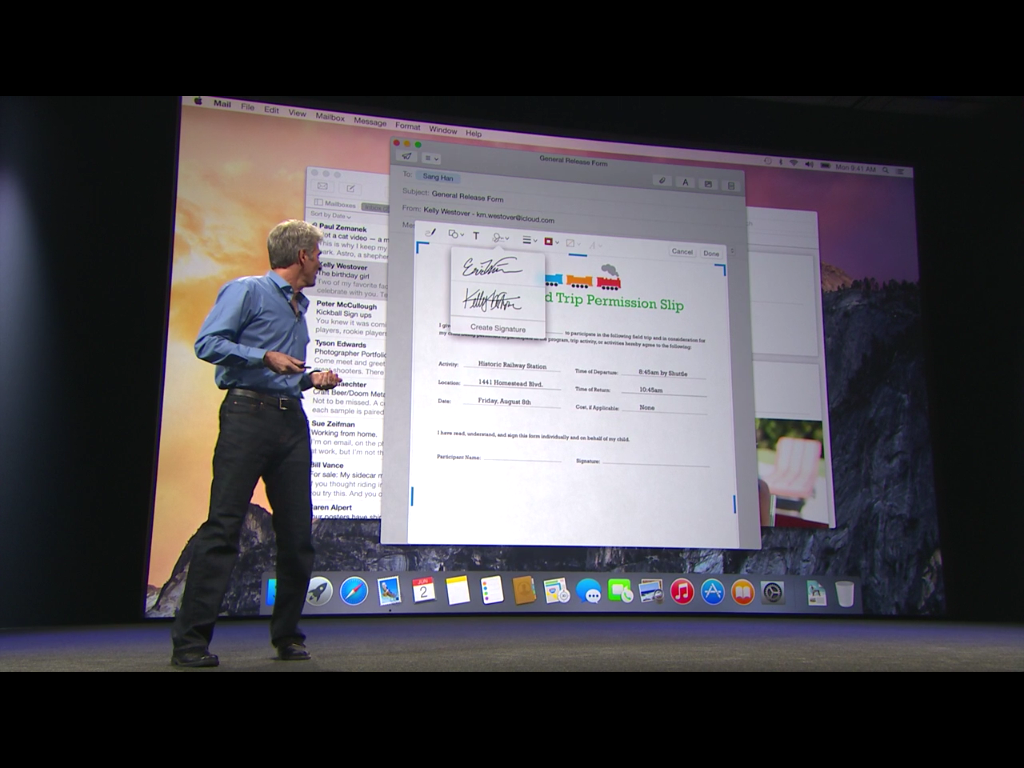Click the compose new message icon in Mail window
The height and width of the screenshot is (768, 1024).
click(x=351, y=189)
